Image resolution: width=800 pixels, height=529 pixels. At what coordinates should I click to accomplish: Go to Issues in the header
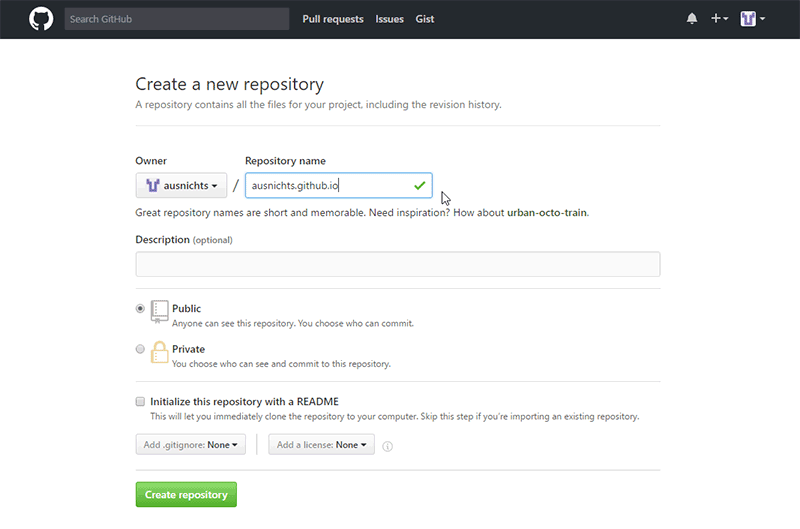389,19
